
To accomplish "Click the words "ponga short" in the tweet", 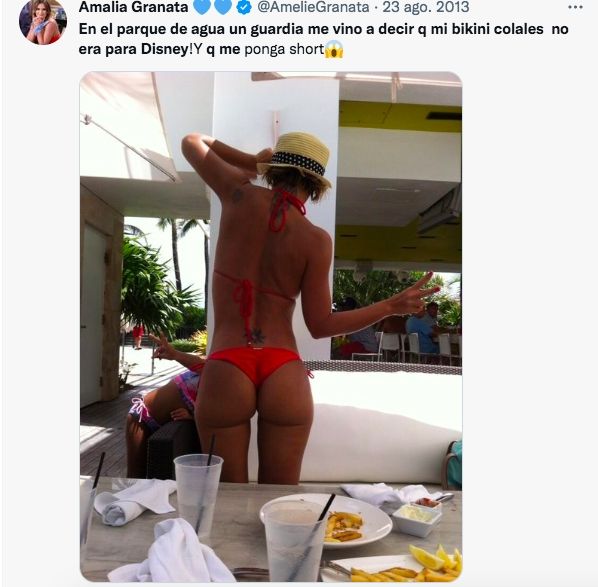I will 284,50.
